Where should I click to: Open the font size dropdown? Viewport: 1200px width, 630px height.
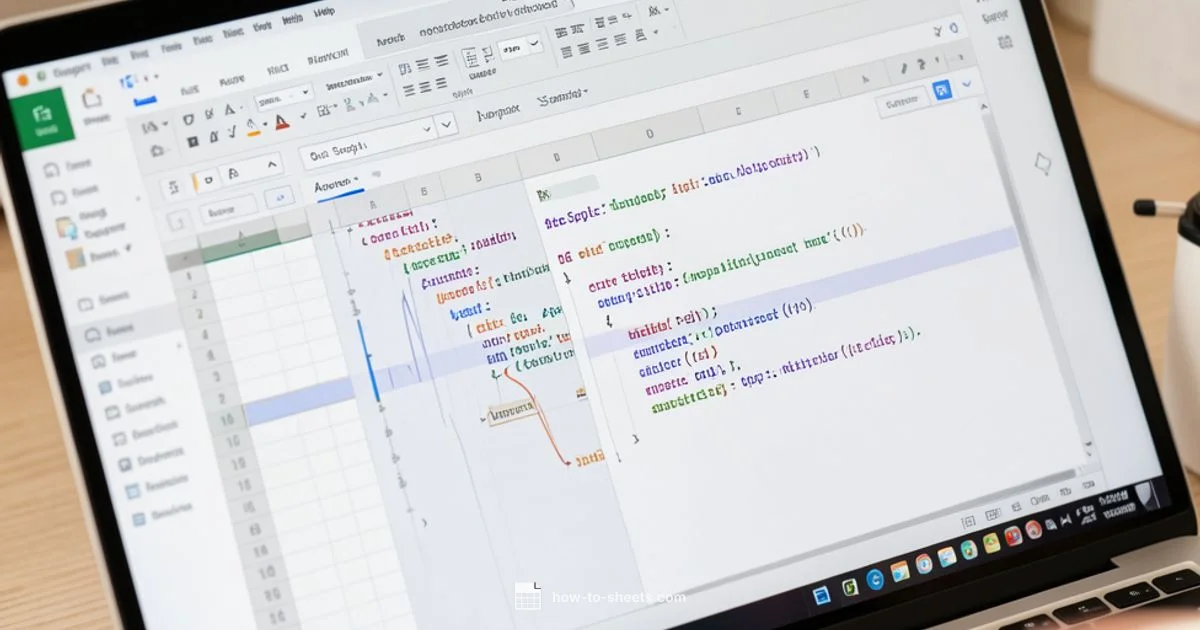283,97
